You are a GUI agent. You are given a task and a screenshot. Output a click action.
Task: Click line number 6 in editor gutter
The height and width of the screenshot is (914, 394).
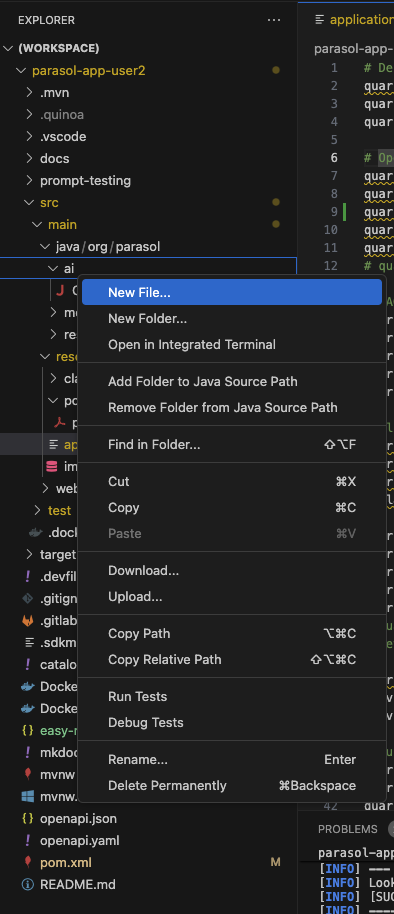(x=334, y=158)
